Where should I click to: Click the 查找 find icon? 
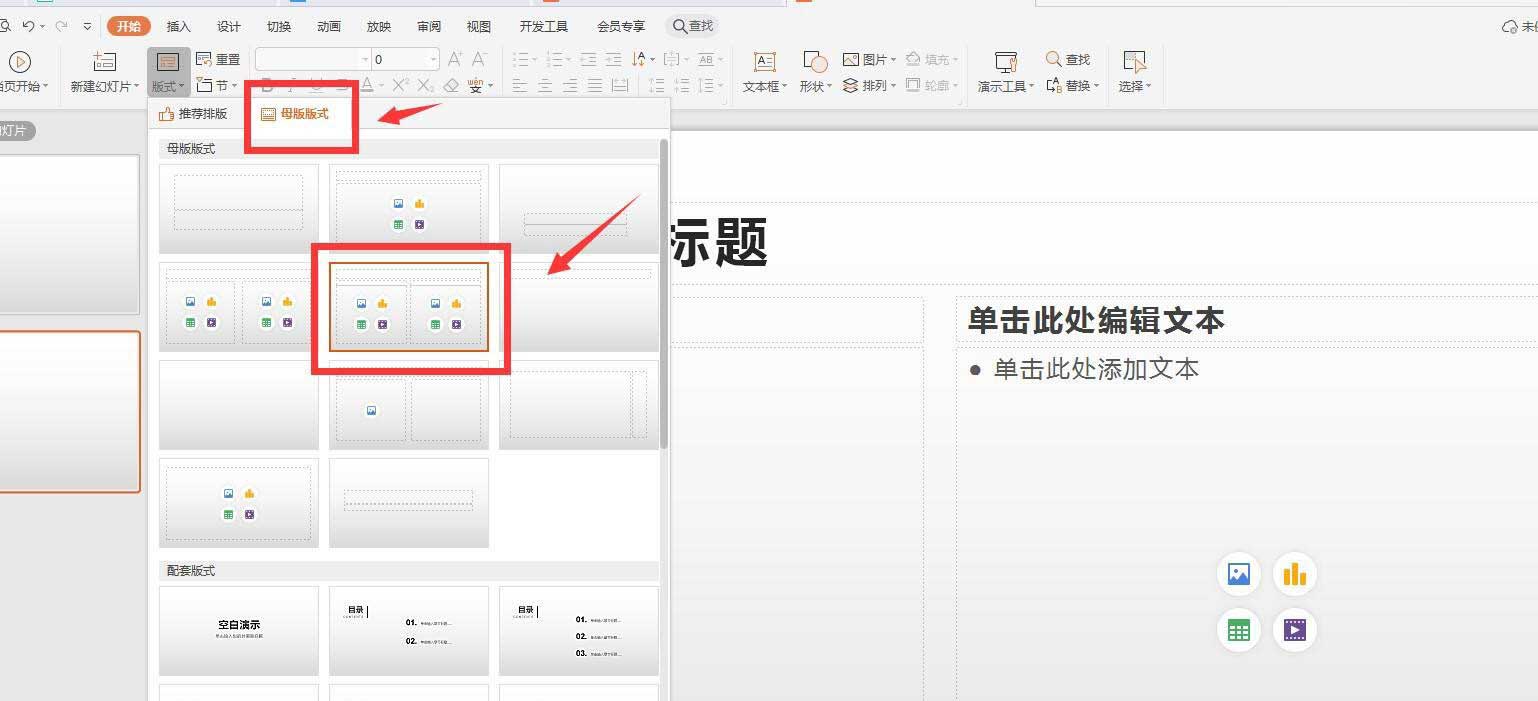(x=1071, y=58)
